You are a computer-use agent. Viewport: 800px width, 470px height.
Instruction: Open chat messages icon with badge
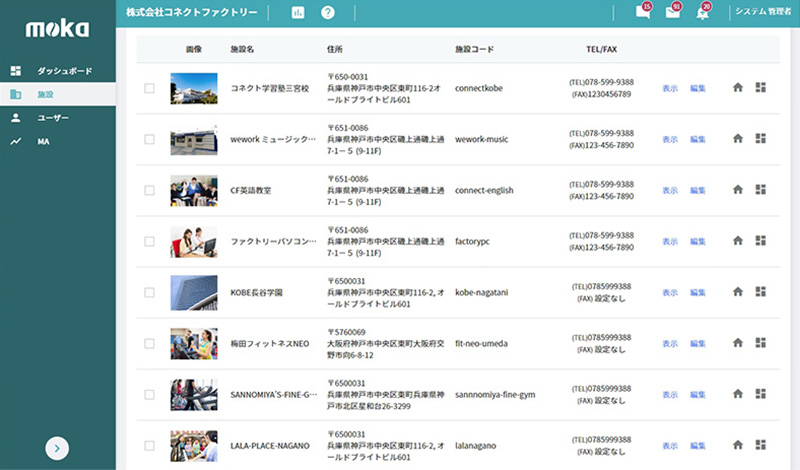(x=643, y=12)
